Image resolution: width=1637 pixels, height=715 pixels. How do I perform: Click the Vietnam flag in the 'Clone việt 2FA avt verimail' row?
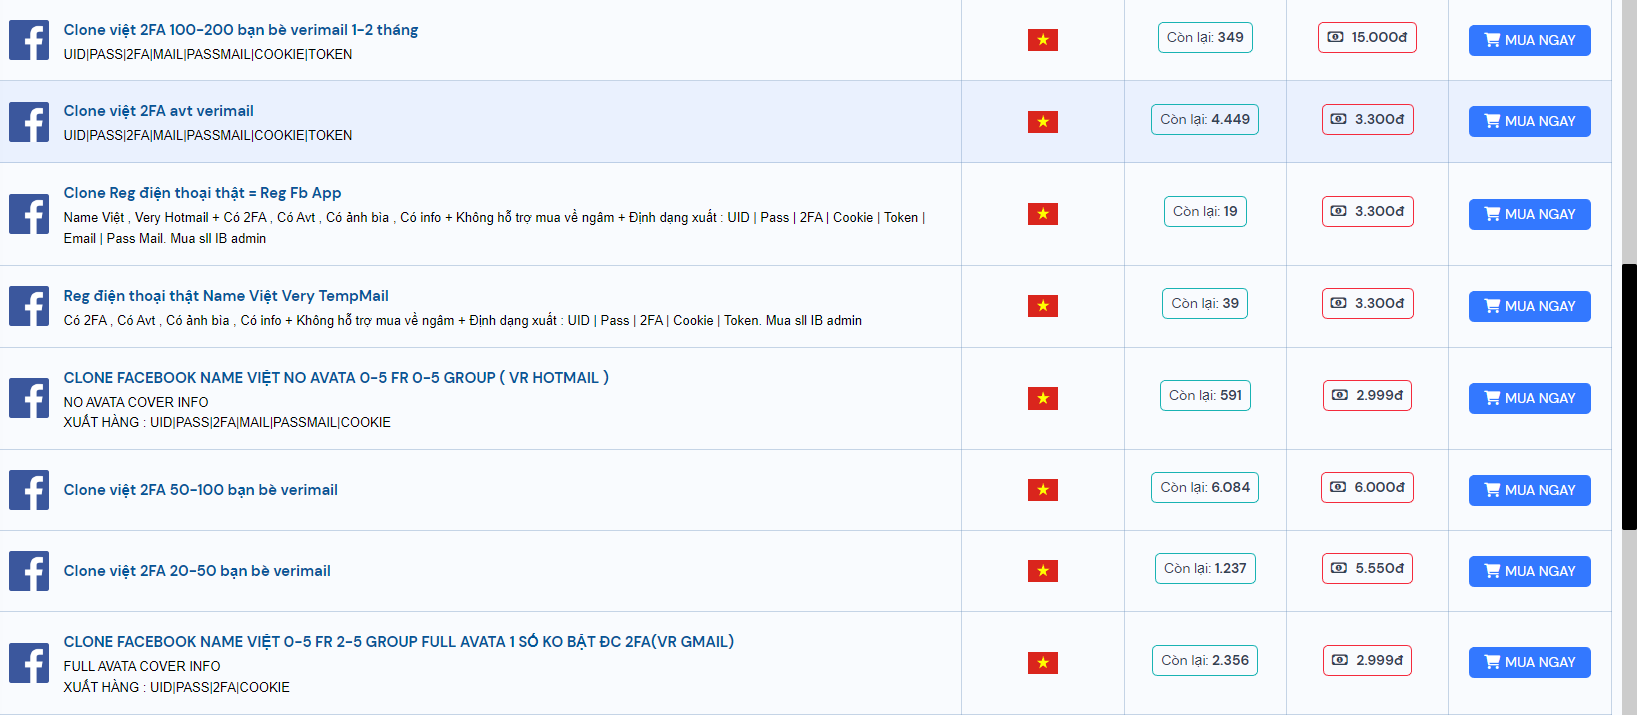click(1043, 122)
